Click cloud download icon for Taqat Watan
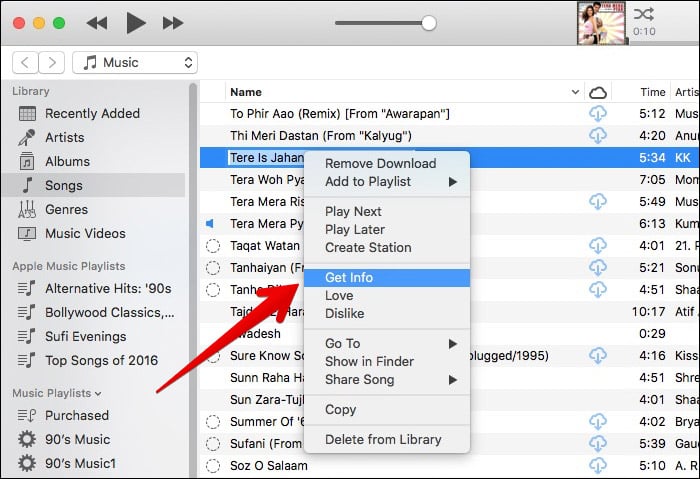Image resolution: width=700 pixels, height=479 pixels. point(598,246)
